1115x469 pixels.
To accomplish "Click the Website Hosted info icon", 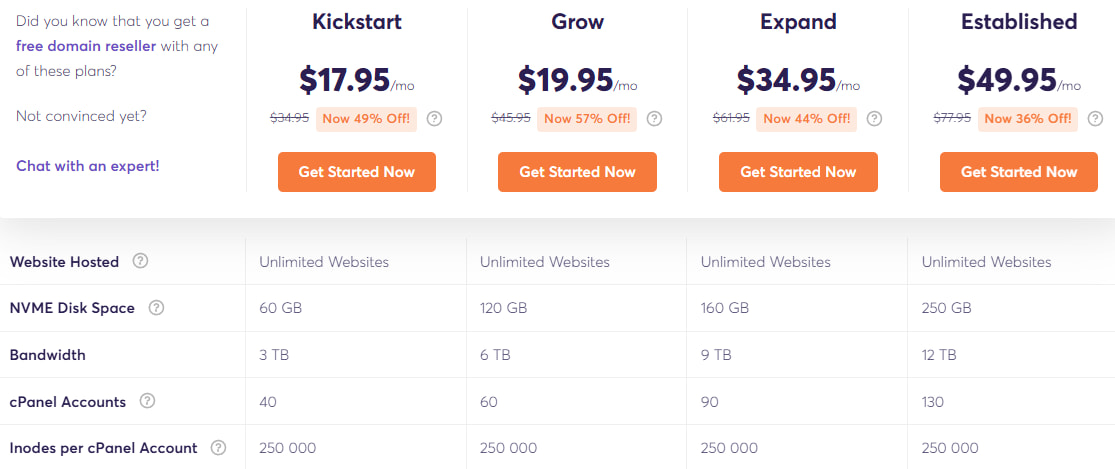I will [x=141, y=261].
